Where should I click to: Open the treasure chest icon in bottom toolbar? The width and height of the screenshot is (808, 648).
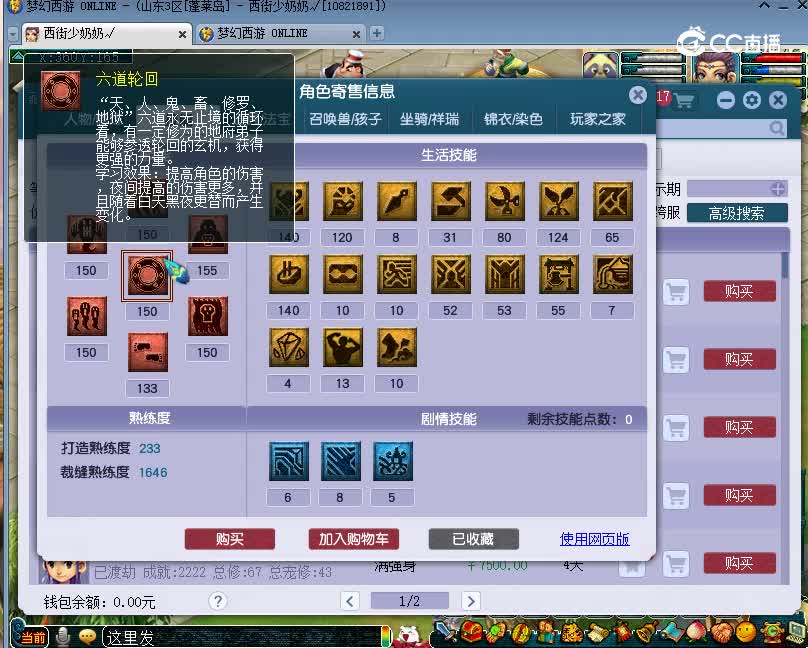(470, 633)
